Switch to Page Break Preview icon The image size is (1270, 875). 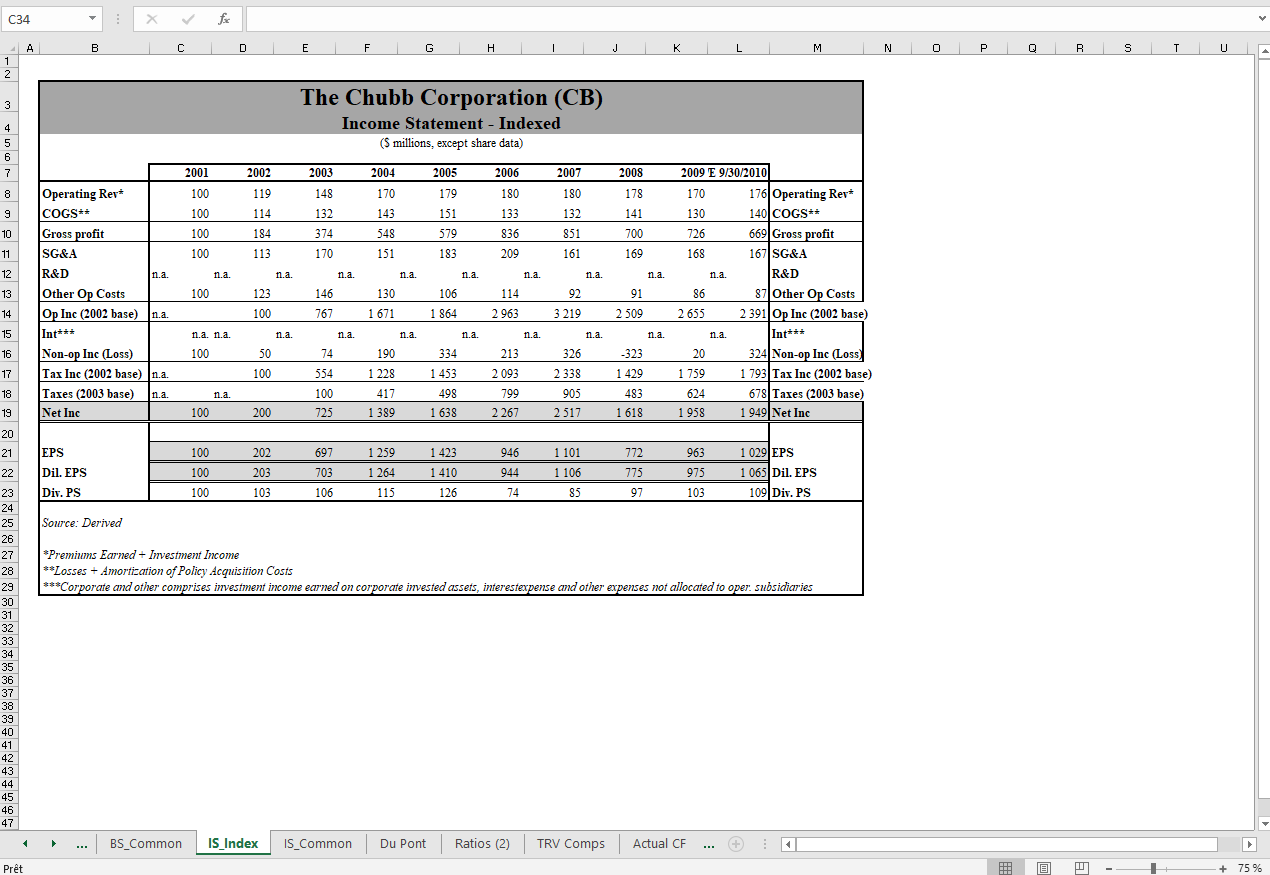1081,868
